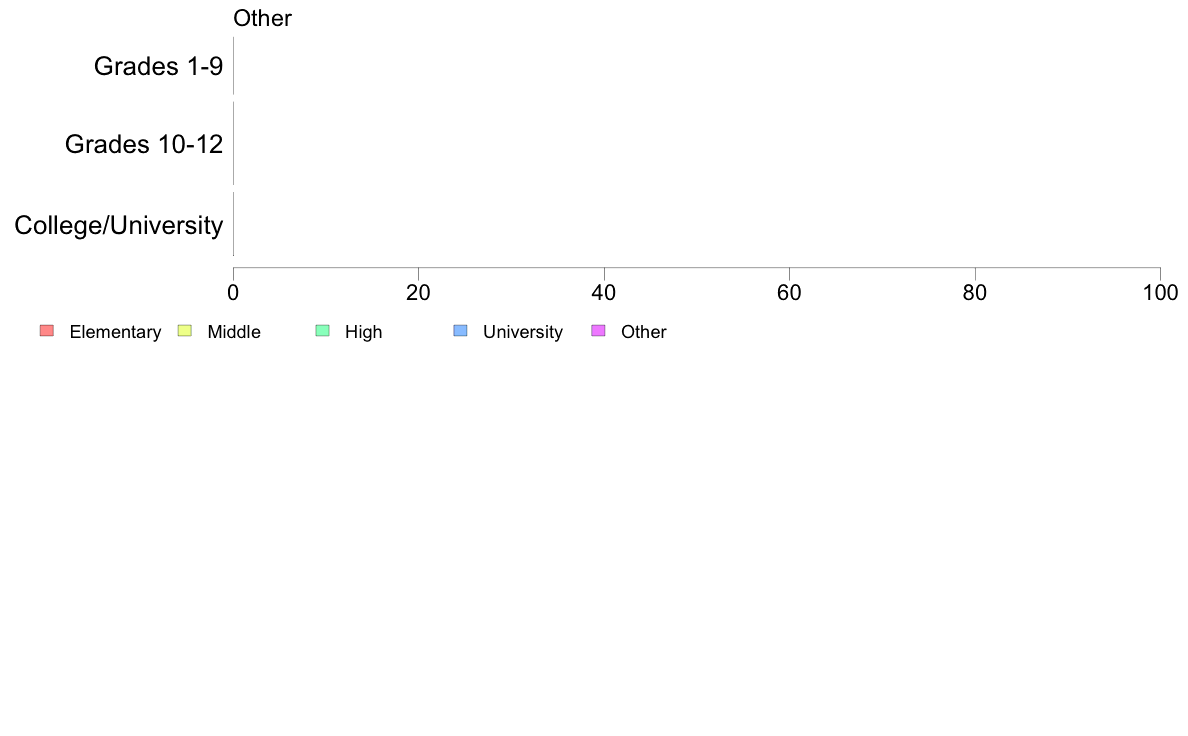The width and height of the screenshot is (1188, 736).
Task: Select the High legend label
Action: [x=364, y=332]
